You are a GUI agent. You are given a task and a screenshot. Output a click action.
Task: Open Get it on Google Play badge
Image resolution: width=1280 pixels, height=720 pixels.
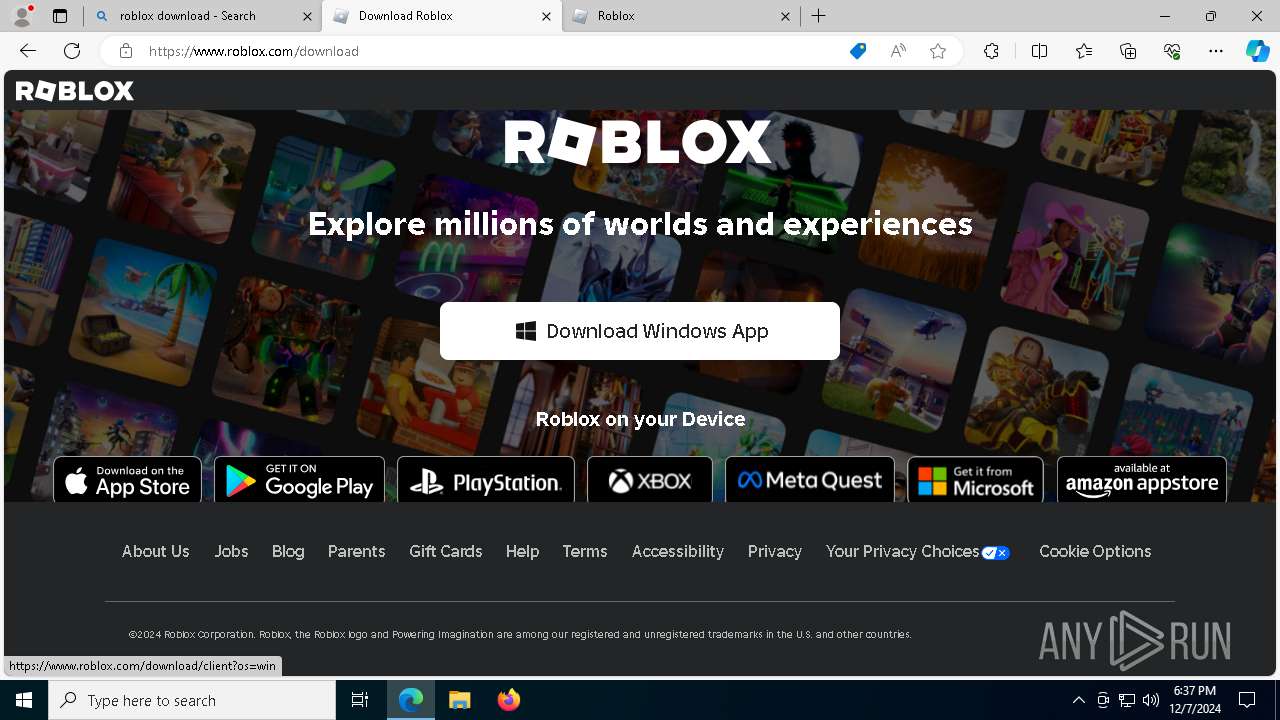pos(299,481)
